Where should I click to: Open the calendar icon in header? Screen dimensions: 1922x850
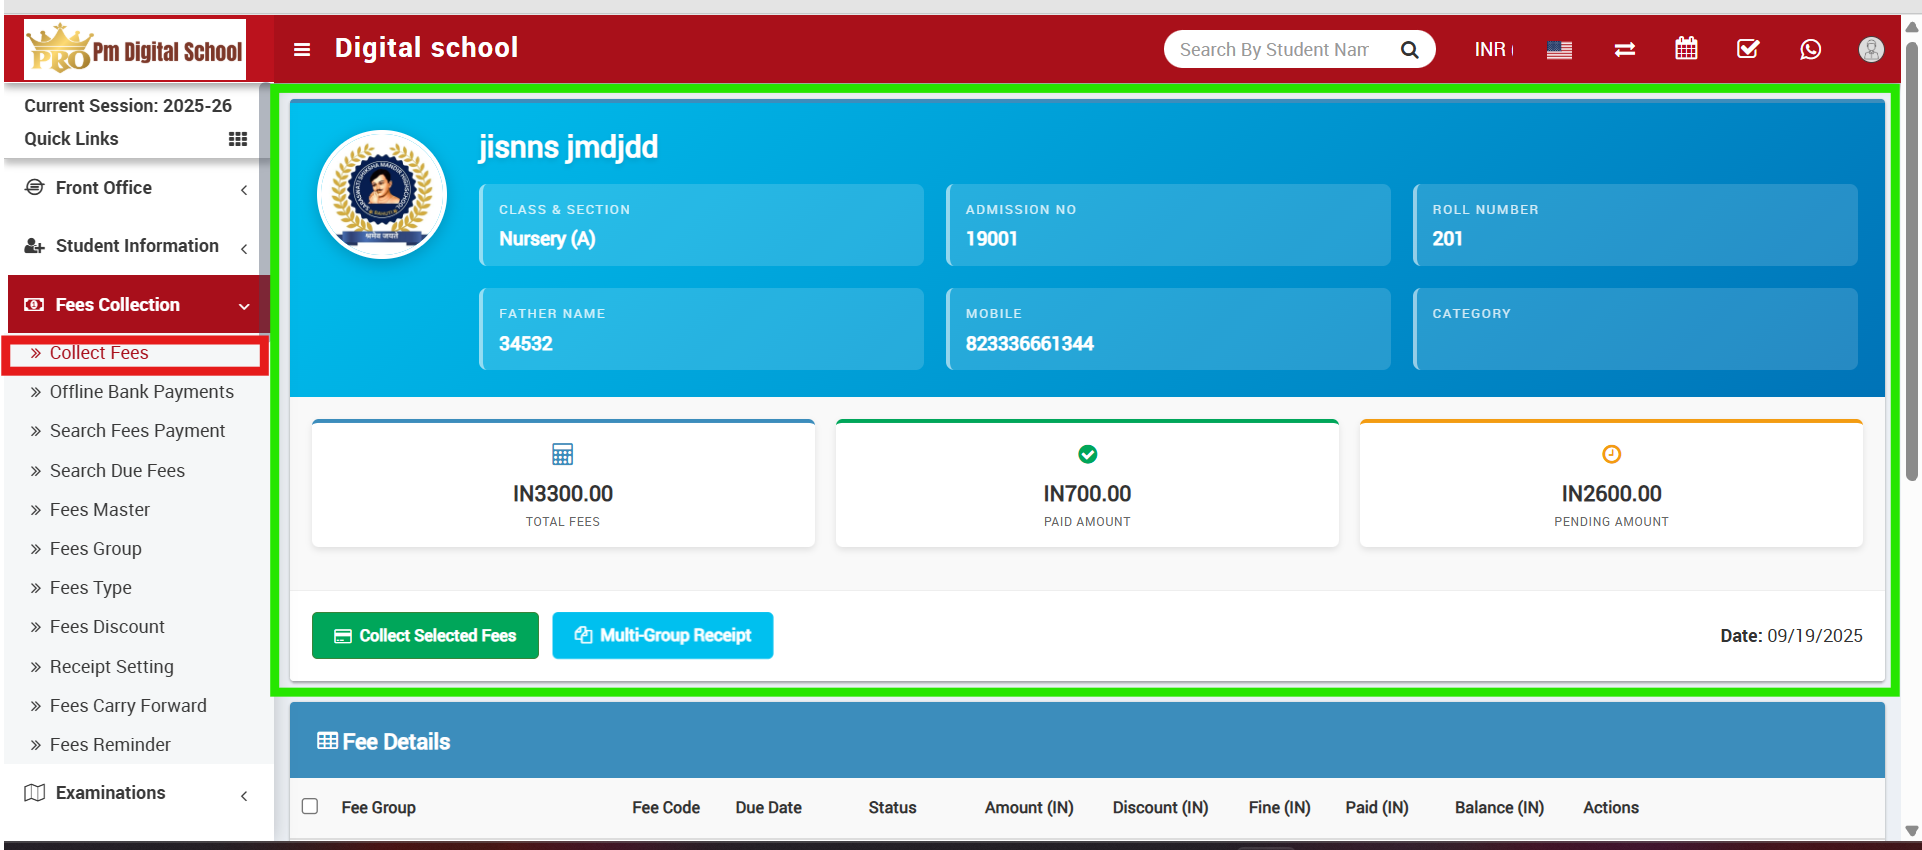(1686, 49)
